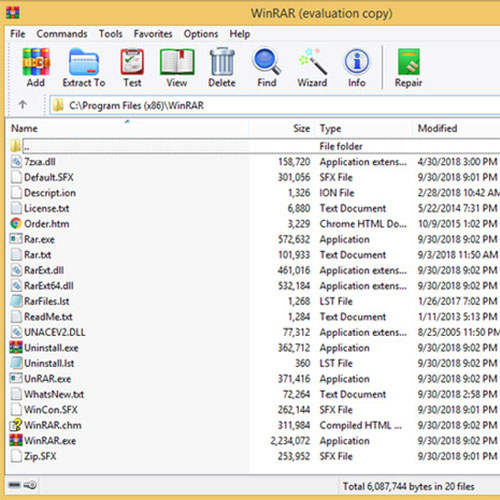Click the Repair archive icon
Screen dimensions: 500x500
409,62
